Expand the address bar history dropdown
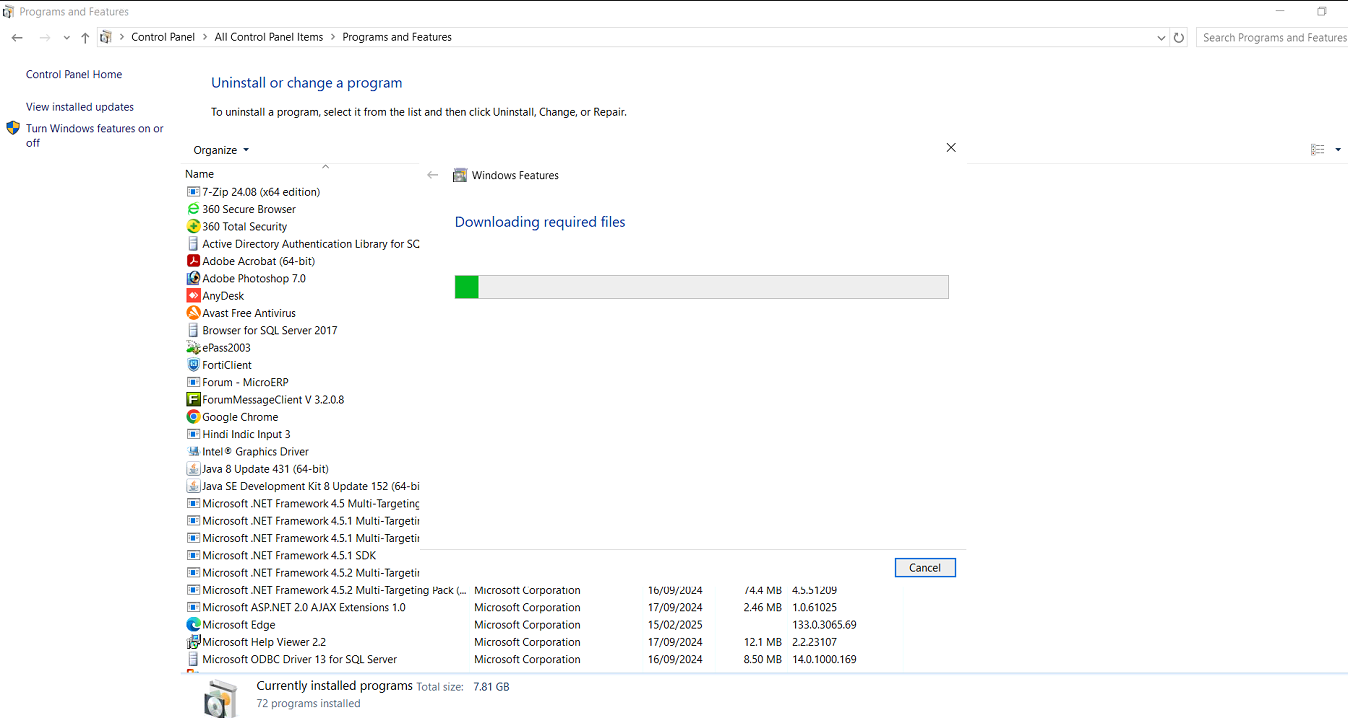This screenshot has width=1348, height=718. (1161, 38)
